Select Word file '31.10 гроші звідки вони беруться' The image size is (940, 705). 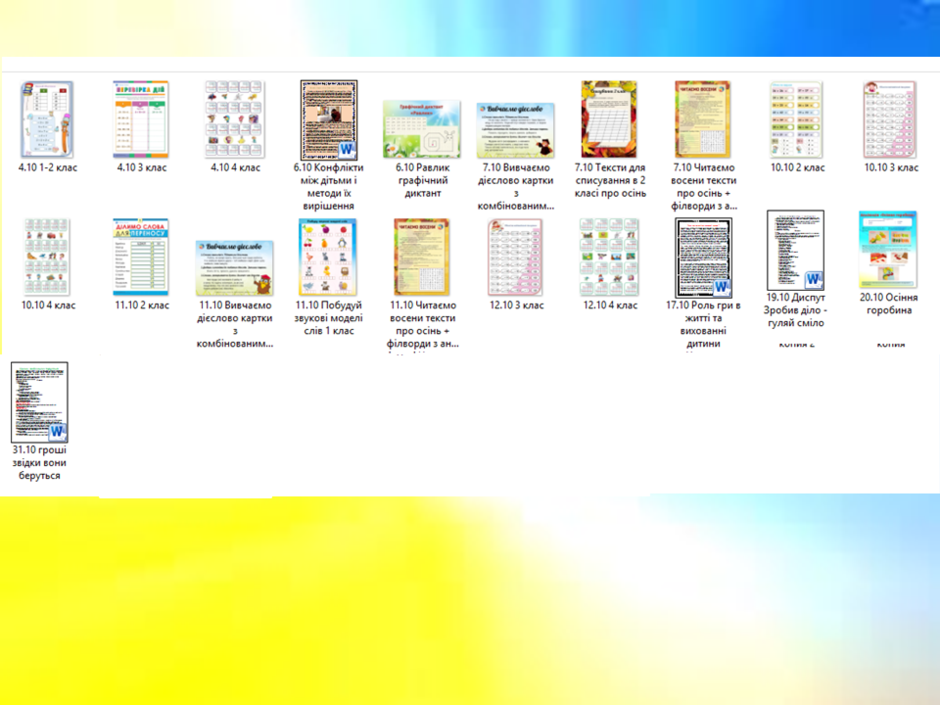pos(40,402)
